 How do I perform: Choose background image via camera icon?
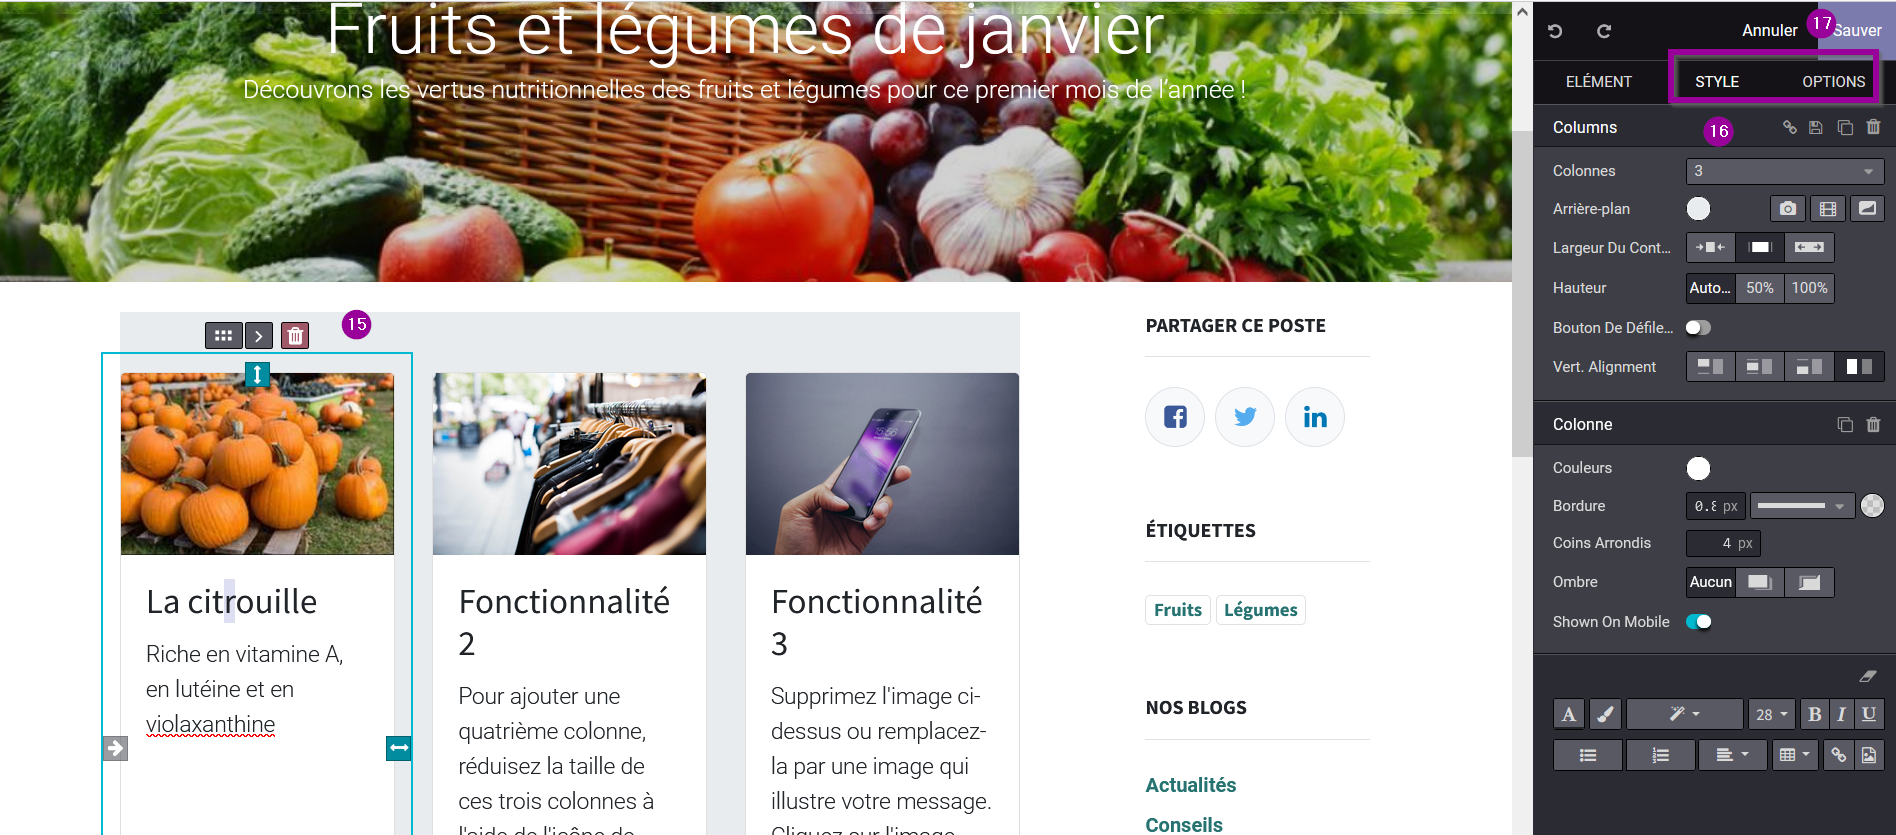tap(1788, 208)
